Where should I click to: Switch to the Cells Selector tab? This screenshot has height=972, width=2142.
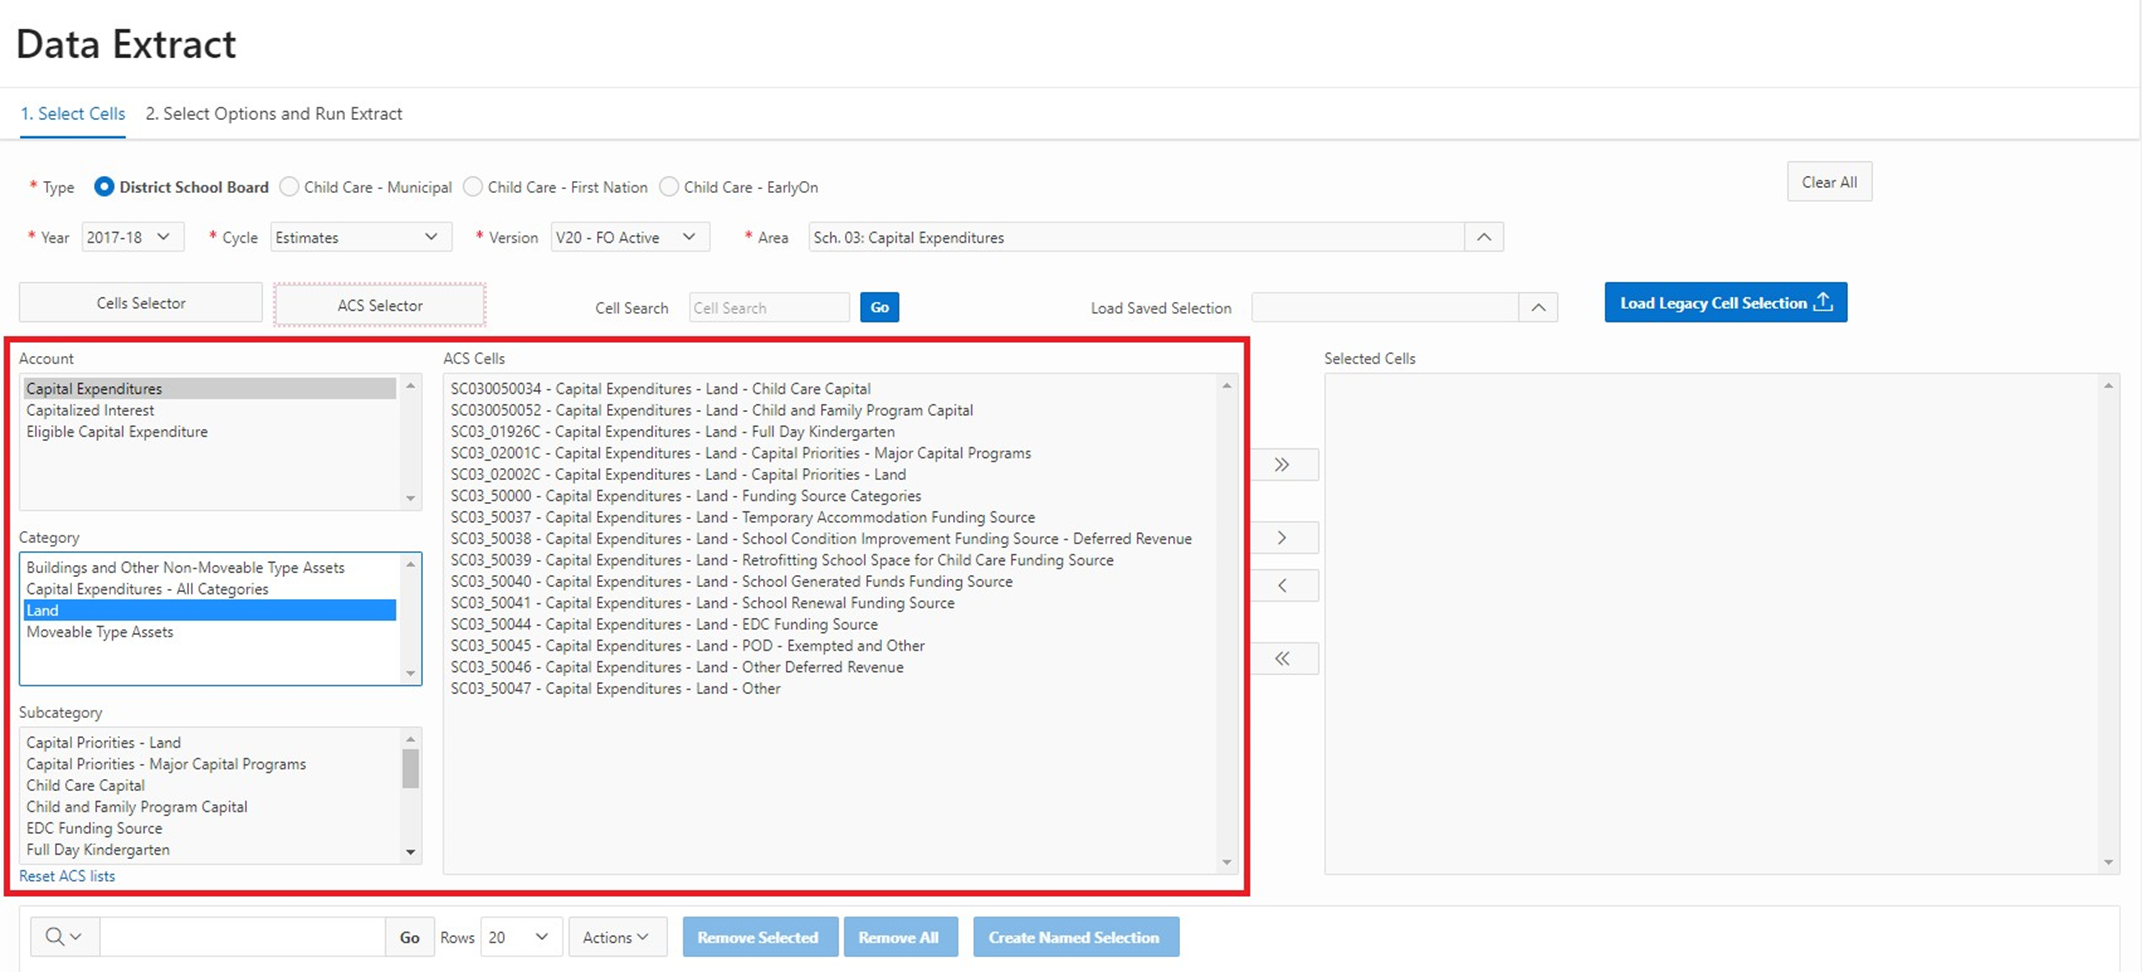pos(141,303)
